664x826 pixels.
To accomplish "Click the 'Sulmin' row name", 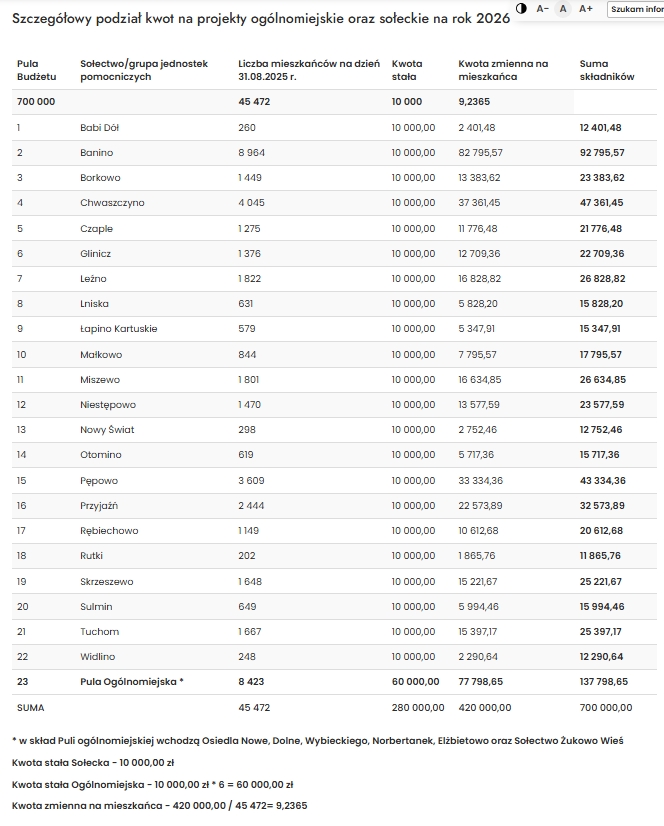I will 96,607.
